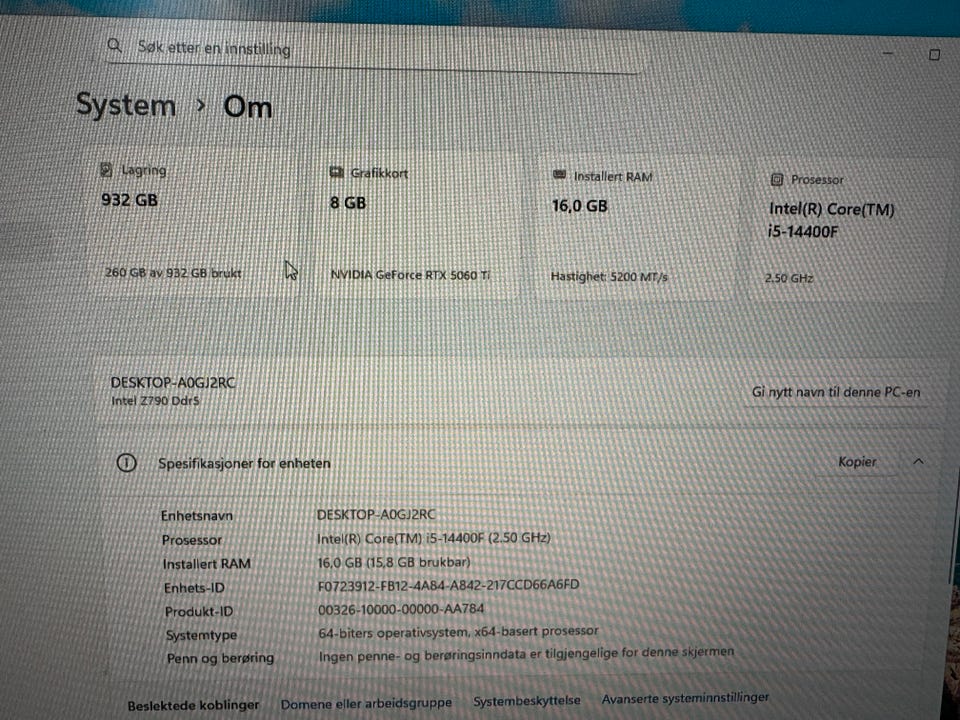Image resolution: width=960 pixels, height=720 pixels.
Task: Open the Systembeskyttelse link
Action: click(x=527, y=700)
